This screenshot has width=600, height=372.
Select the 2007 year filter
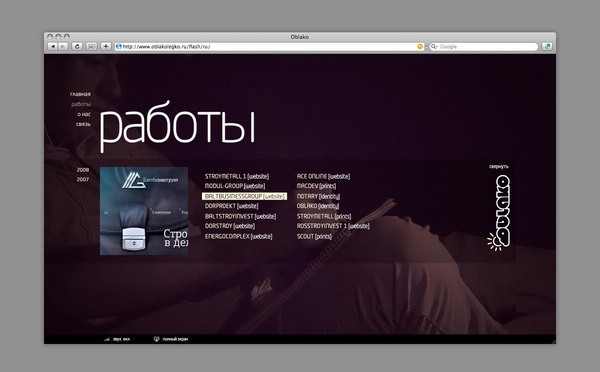pos(83,179)
